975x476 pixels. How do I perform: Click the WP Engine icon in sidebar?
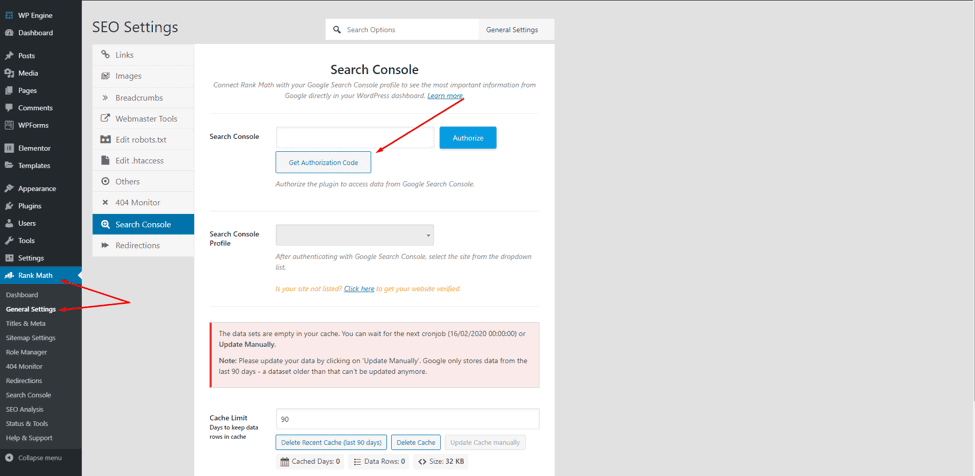[x=9, y=15]
